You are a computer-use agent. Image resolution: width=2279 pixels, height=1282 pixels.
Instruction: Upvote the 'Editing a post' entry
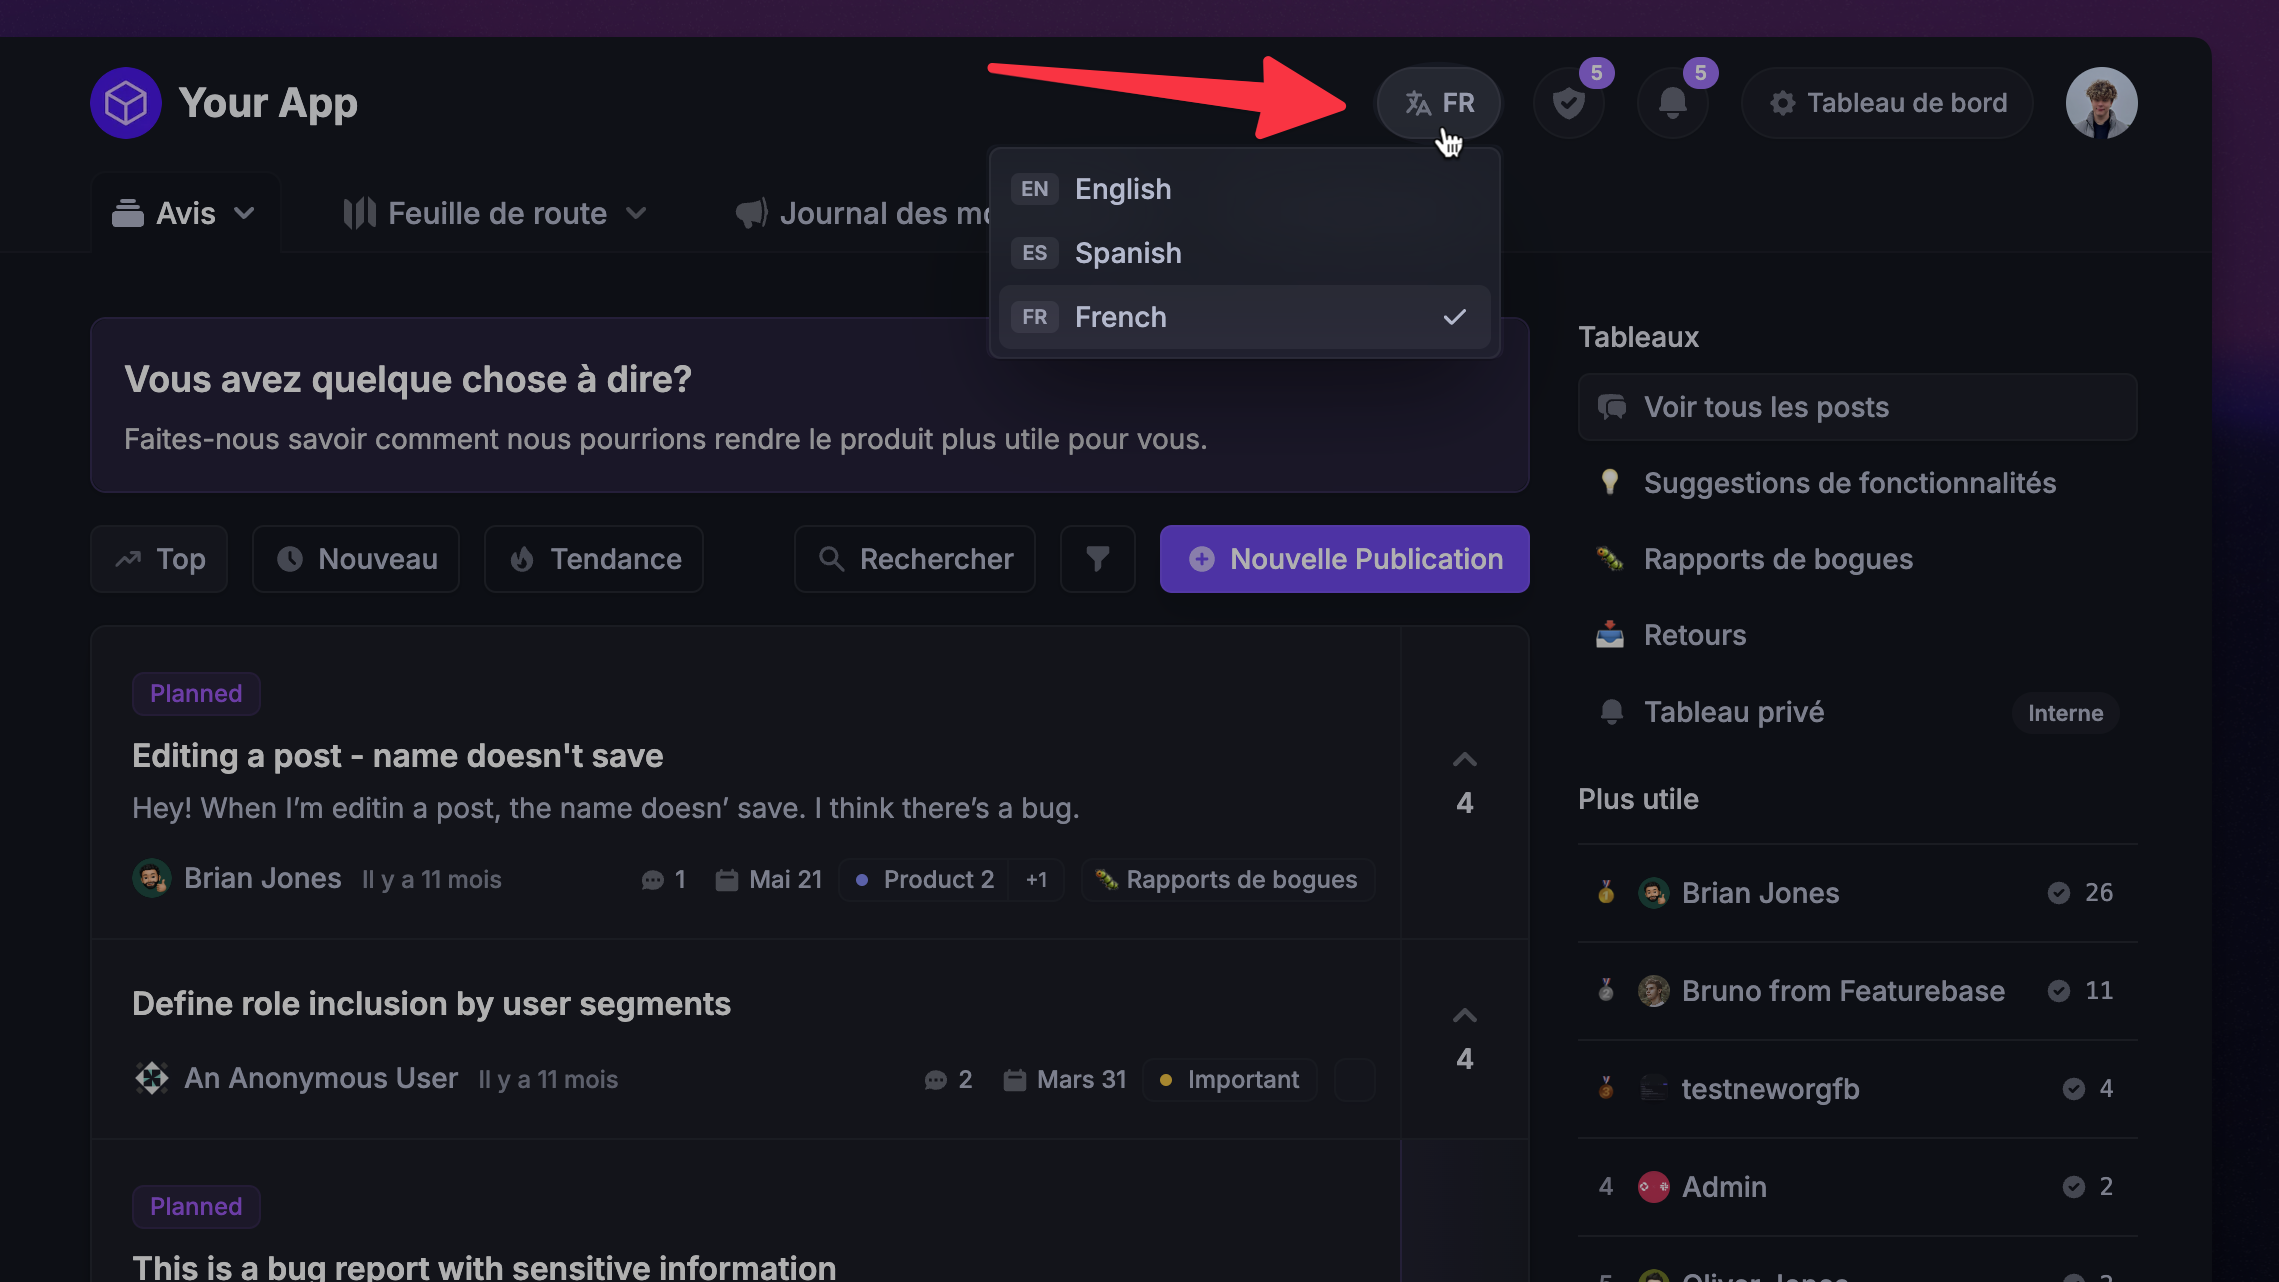(1464, 760)
